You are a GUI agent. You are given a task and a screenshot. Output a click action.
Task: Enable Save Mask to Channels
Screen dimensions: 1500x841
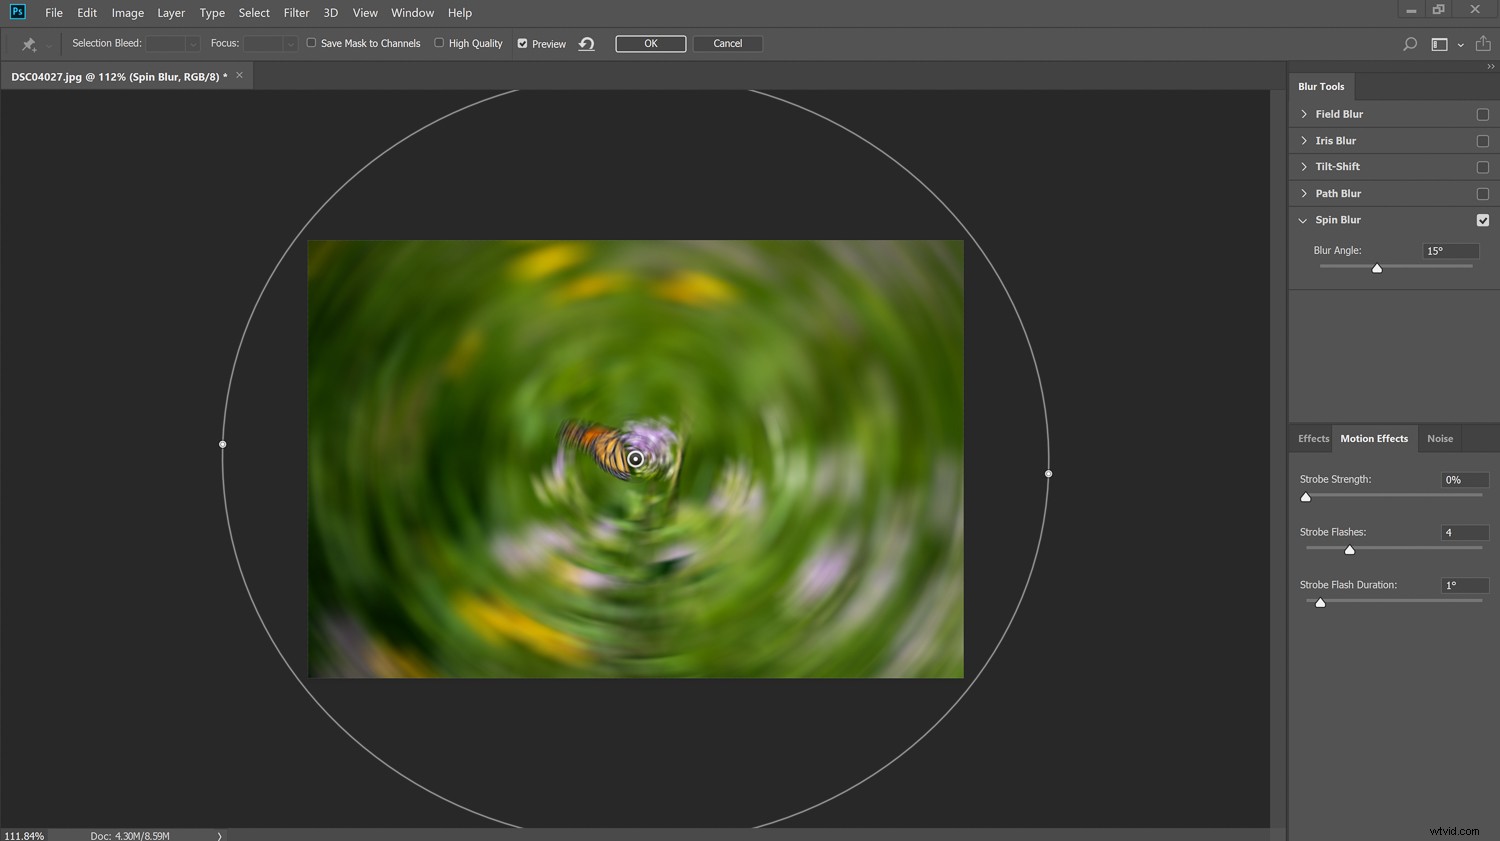pyautogui.click(x=311, y=43)
